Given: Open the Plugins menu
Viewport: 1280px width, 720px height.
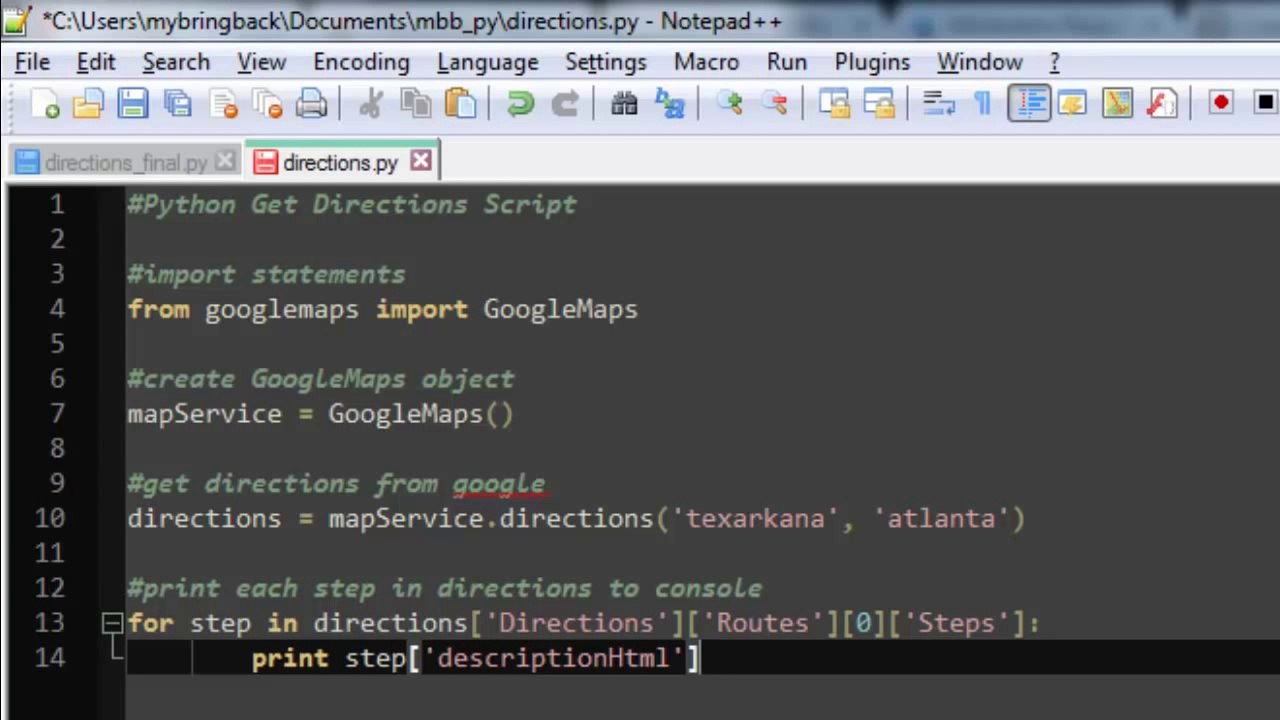Looking at the screenshot, I should [x=872, y=62].
